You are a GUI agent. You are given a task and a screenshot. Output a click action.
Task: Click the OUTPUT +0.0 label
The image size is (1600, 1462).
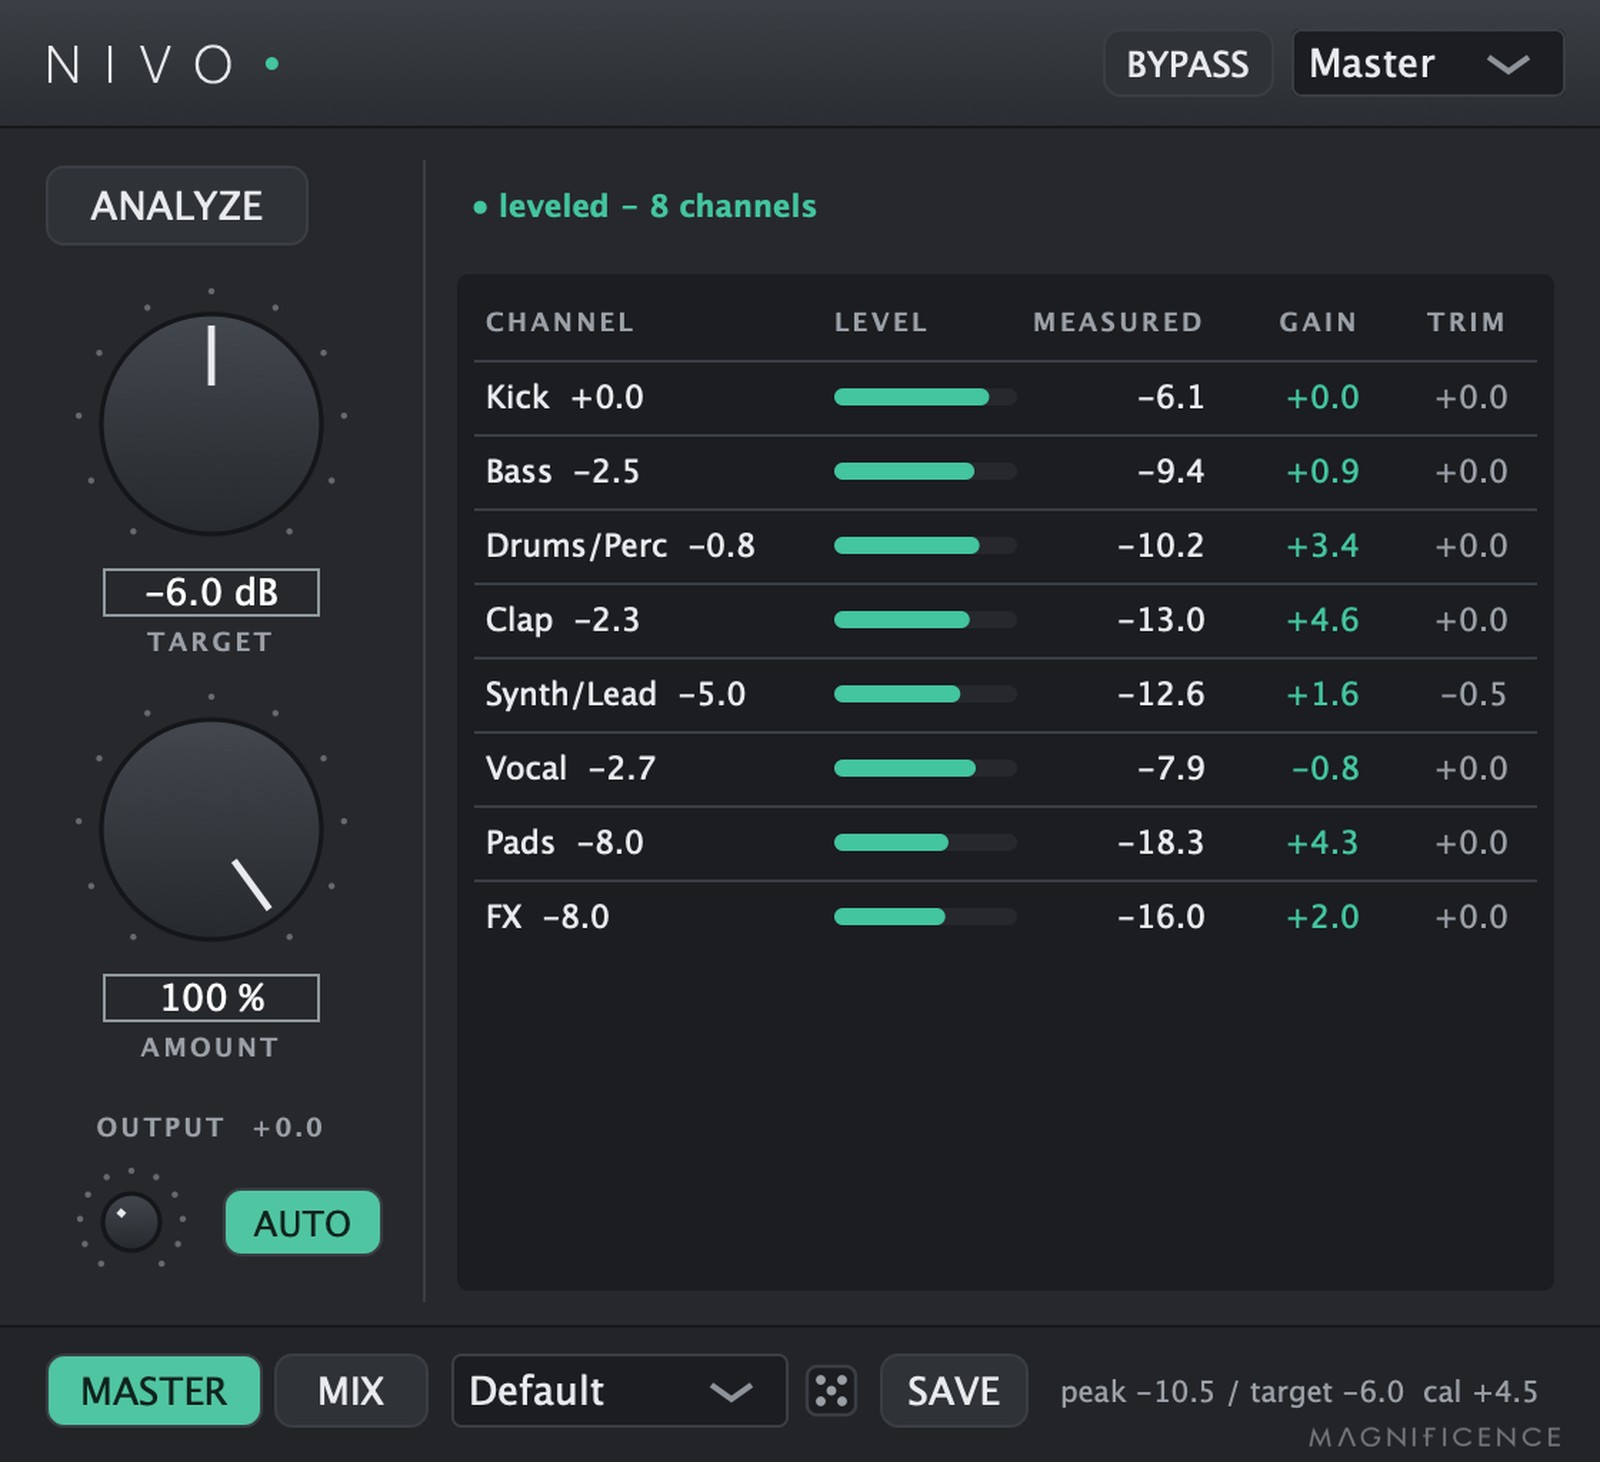point(210,1127)
